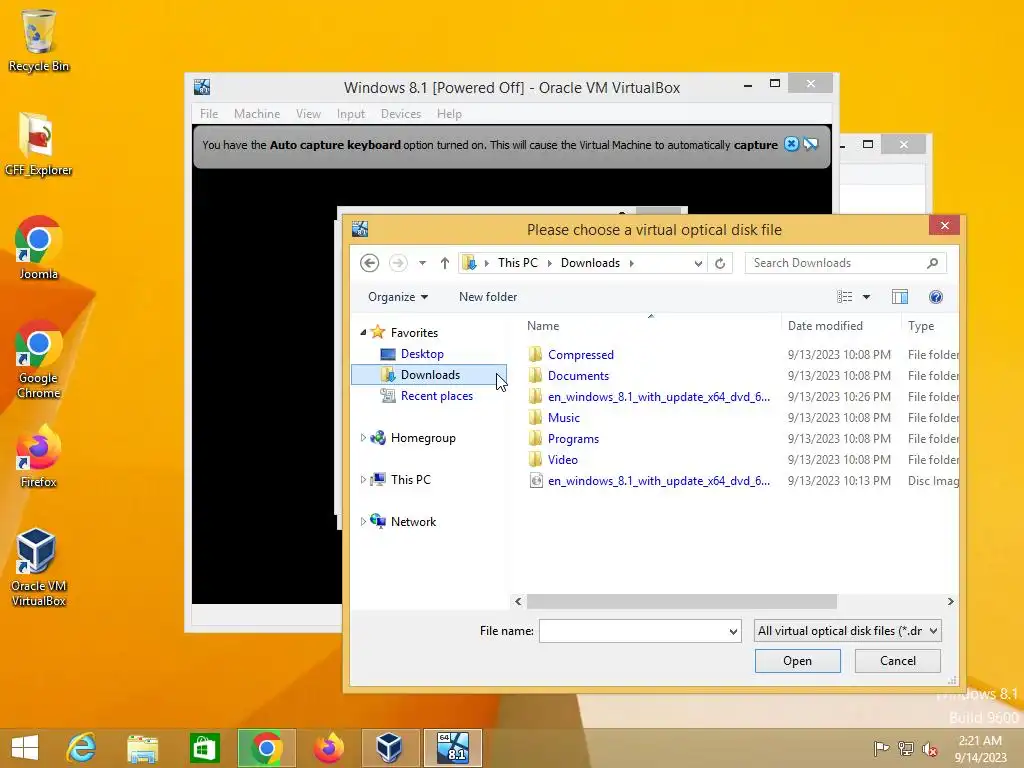Select Desktop under Favorites

tap(422, 354)
